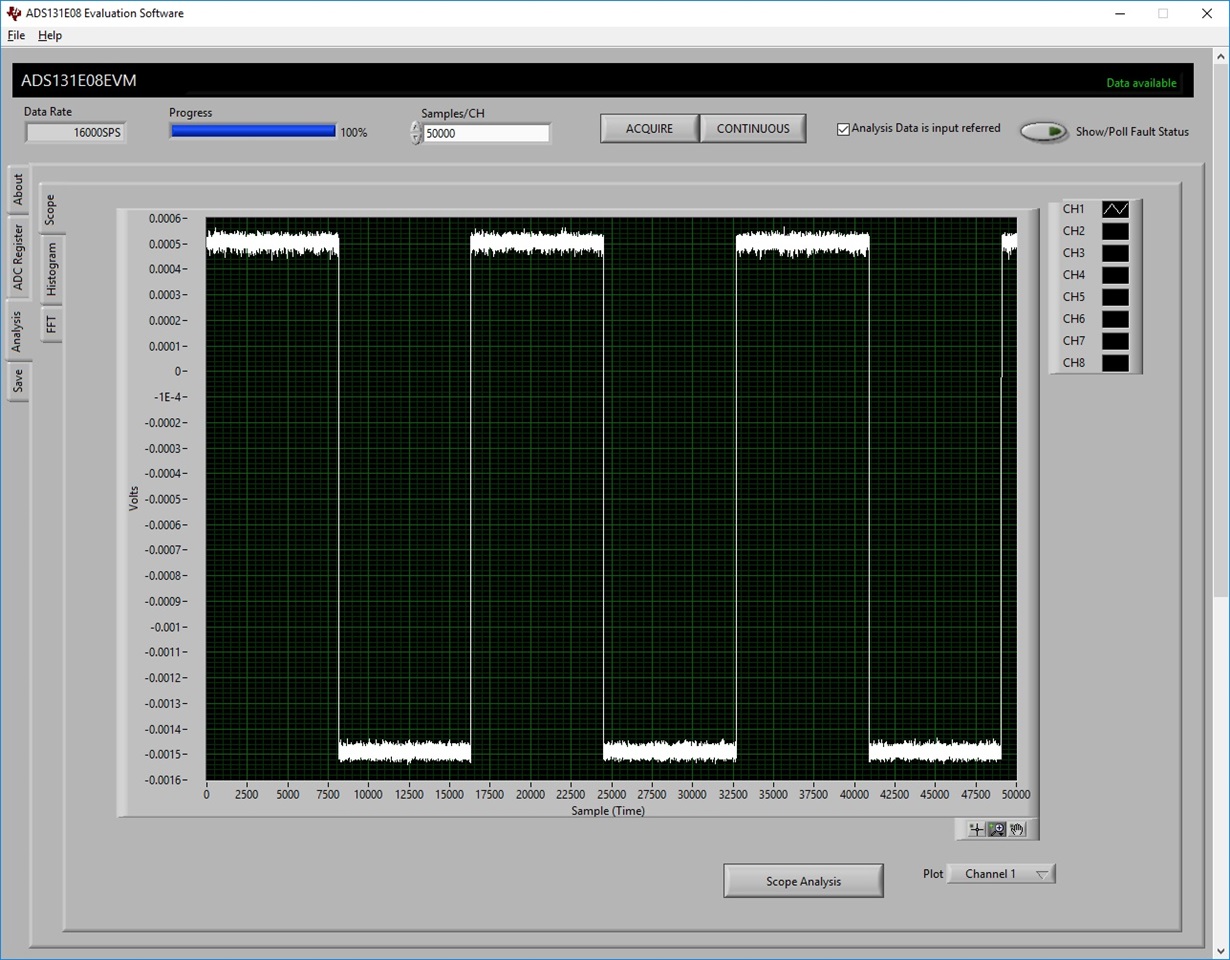This screenshot has width=1230, height=960.
Task: Increment the Samples/CH value with the up arrow
Action: tap(416, 127)
